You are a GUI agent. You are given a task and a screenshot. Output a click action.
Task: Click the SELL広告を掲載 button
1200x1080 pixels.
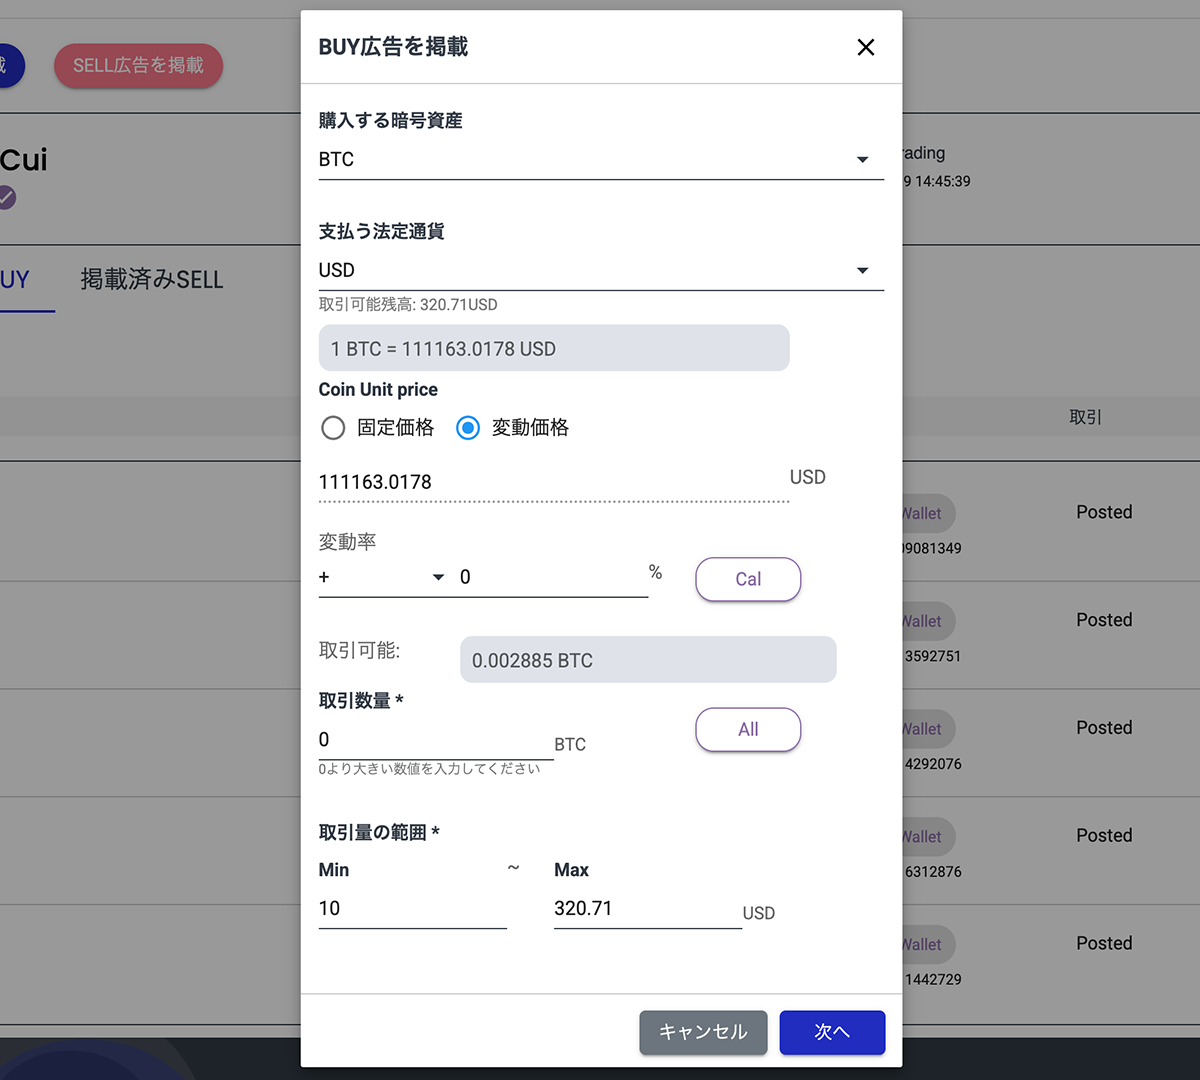(x=138, y=66)
